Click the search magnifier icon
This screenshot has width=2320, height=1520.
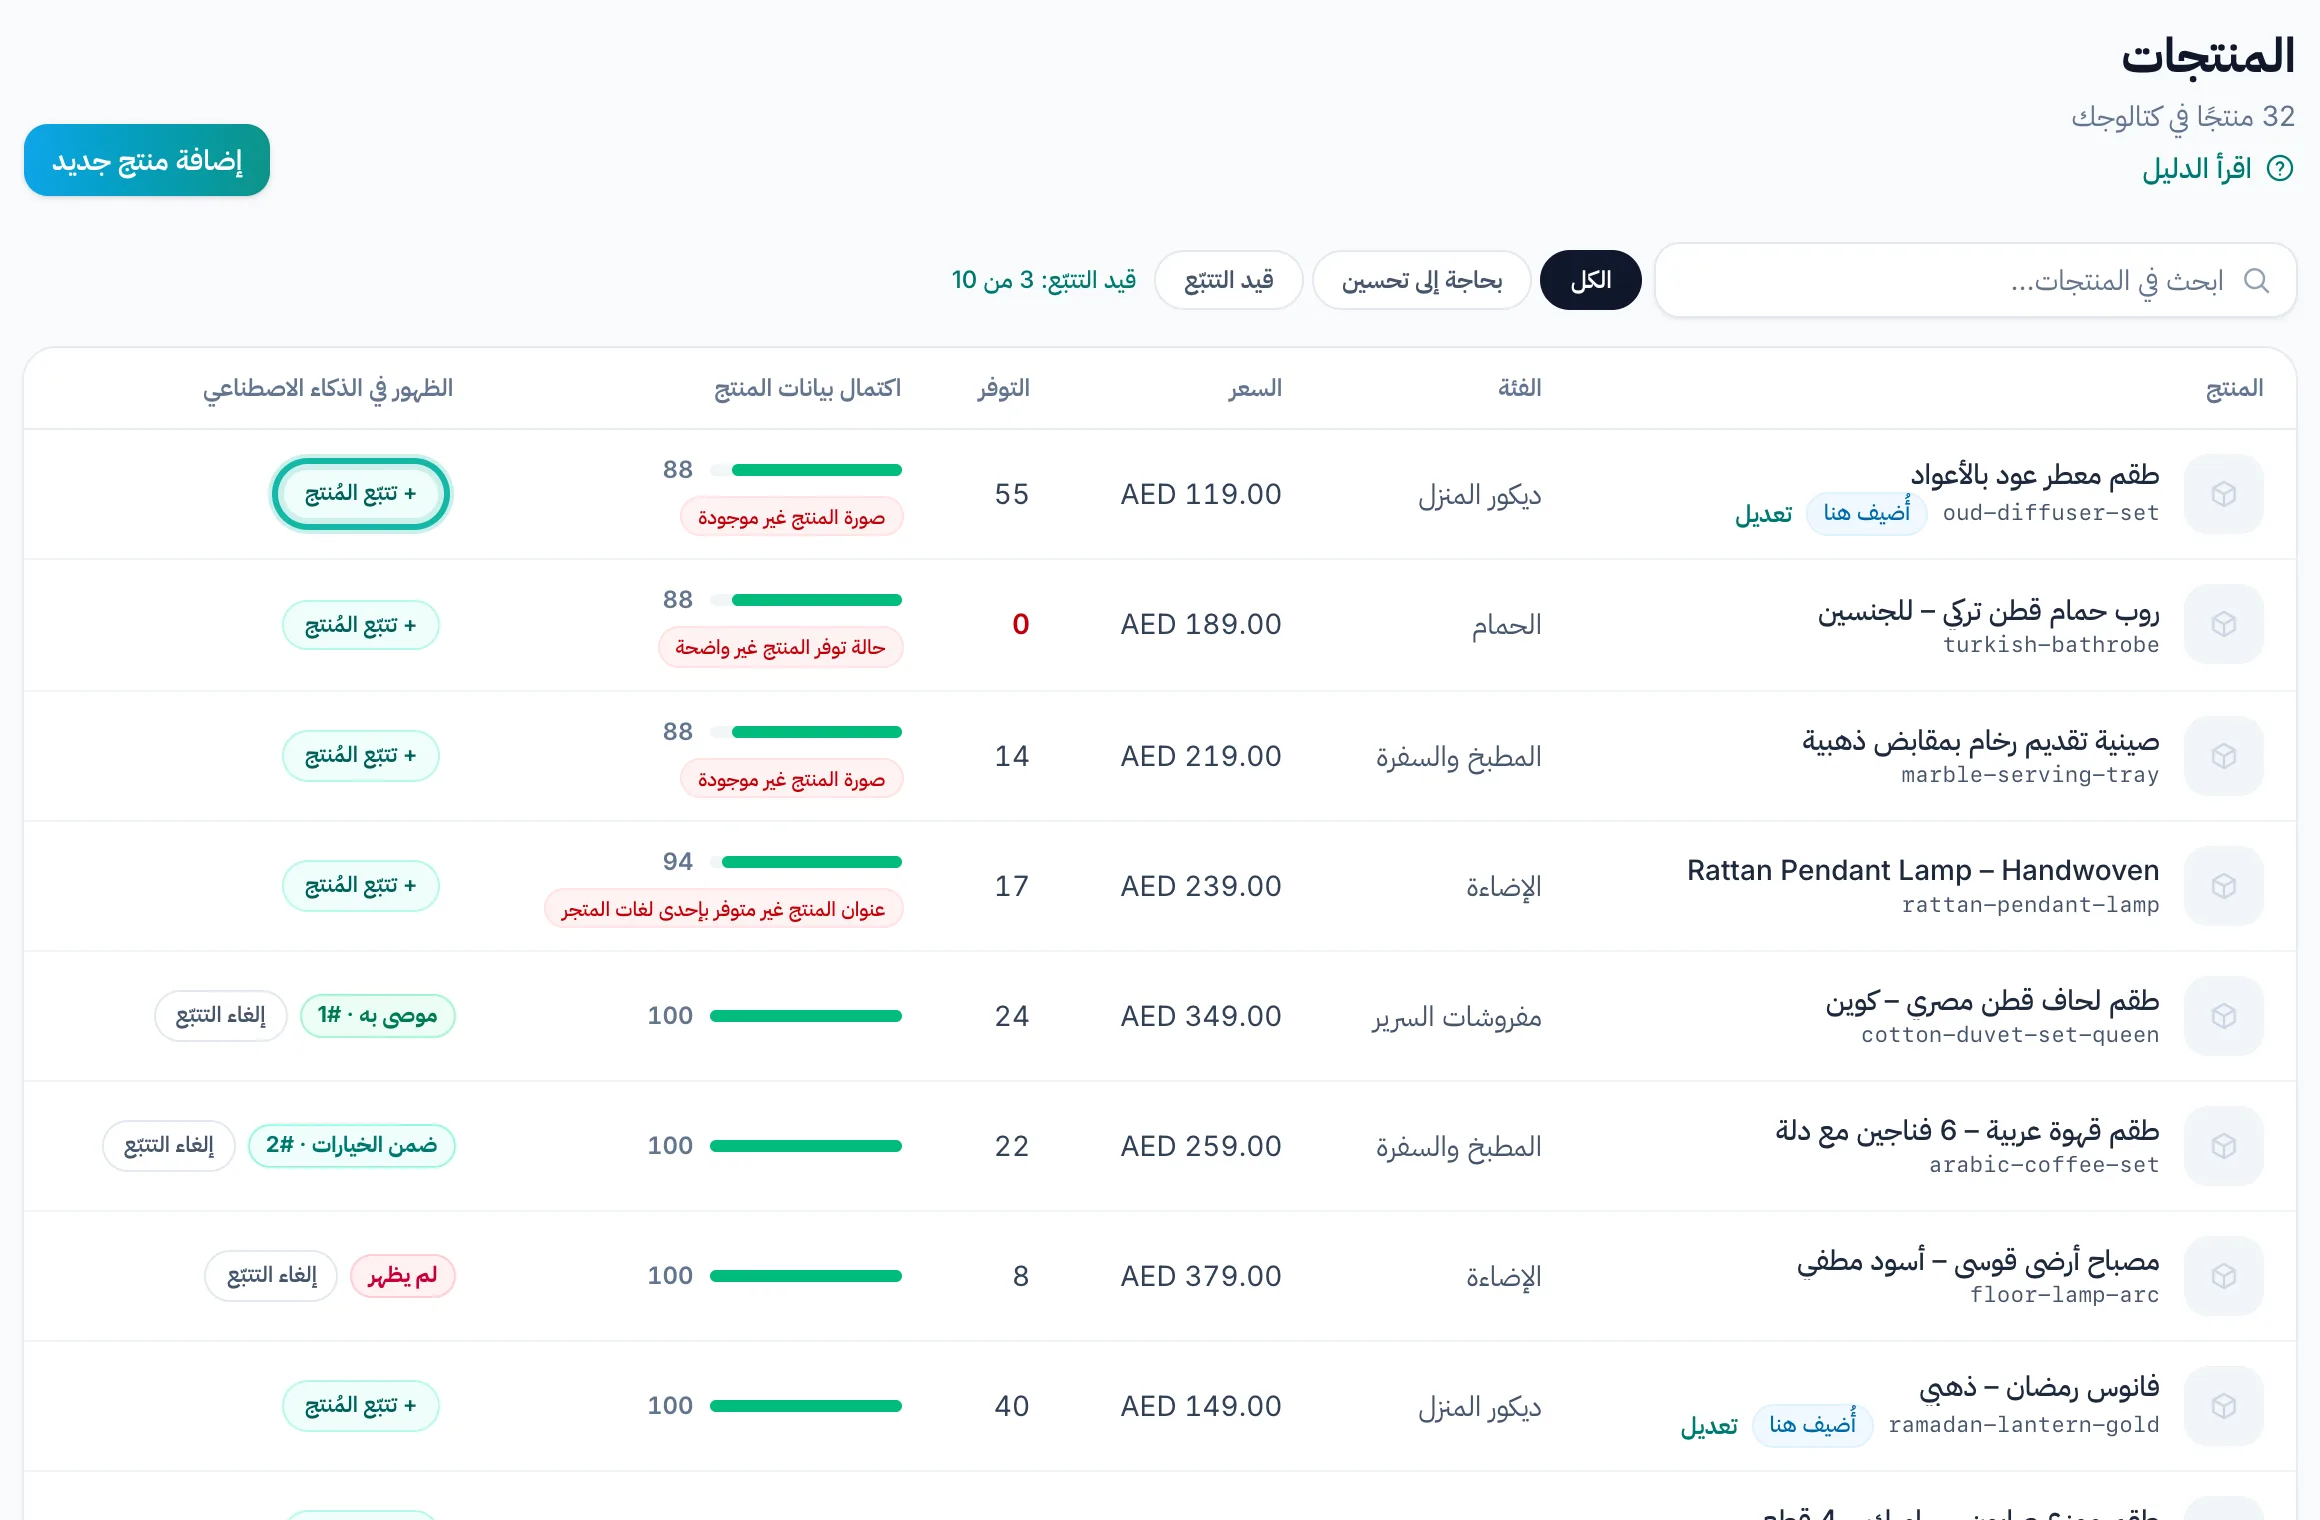pos(2256,280)
